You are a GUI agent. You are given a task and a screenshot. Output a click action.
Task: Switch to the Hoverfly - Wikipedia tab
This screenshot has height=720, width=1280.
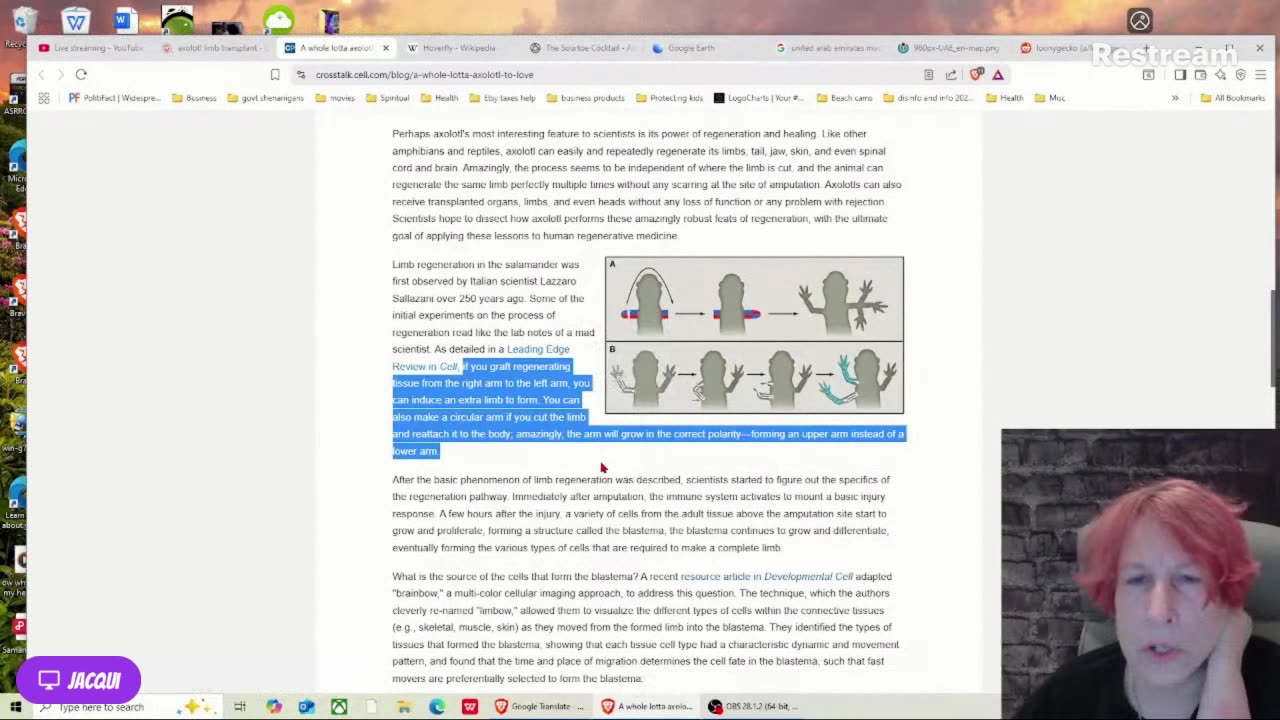[458, 48]
